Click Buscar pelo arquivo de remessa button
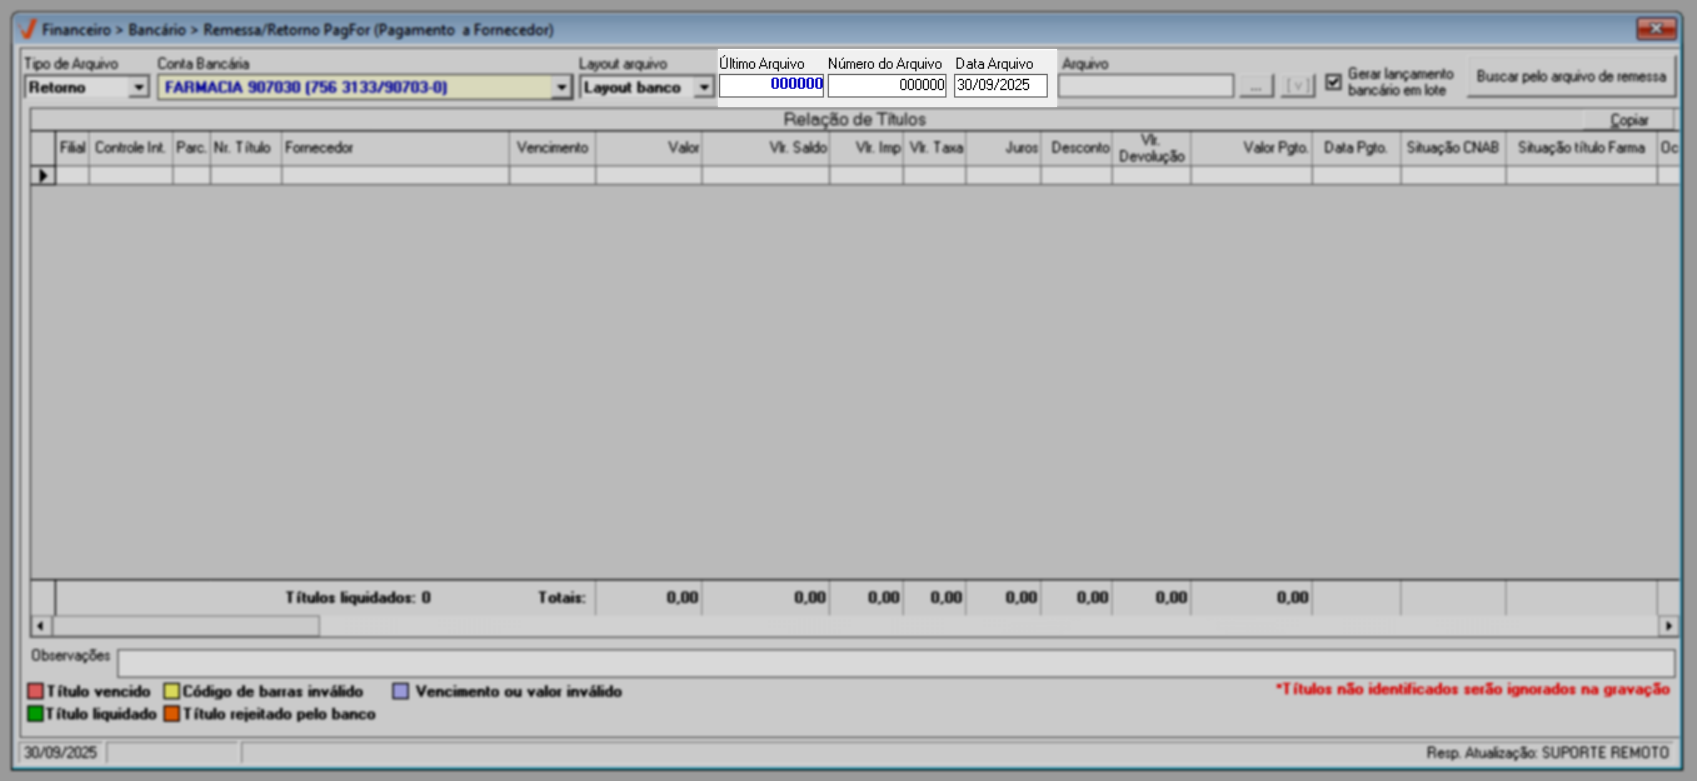 1570,77
